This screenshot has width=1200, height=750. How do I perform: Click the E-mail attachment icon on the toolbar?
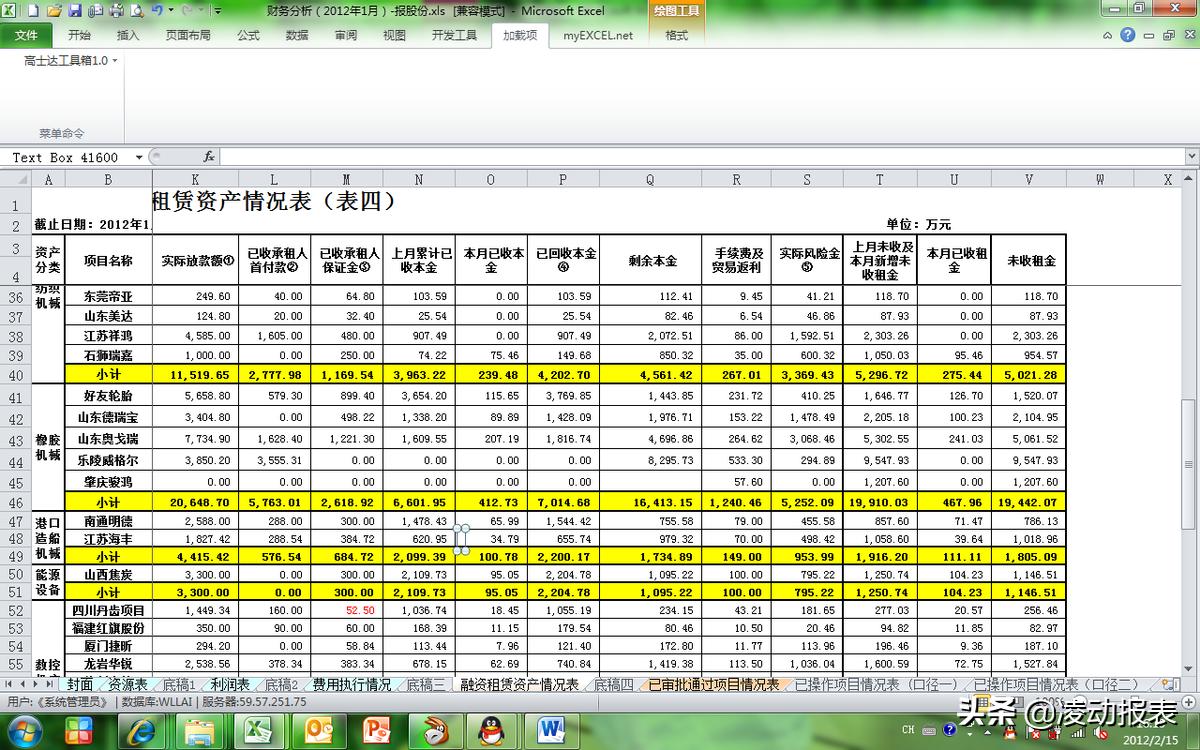tap(96, 10)
